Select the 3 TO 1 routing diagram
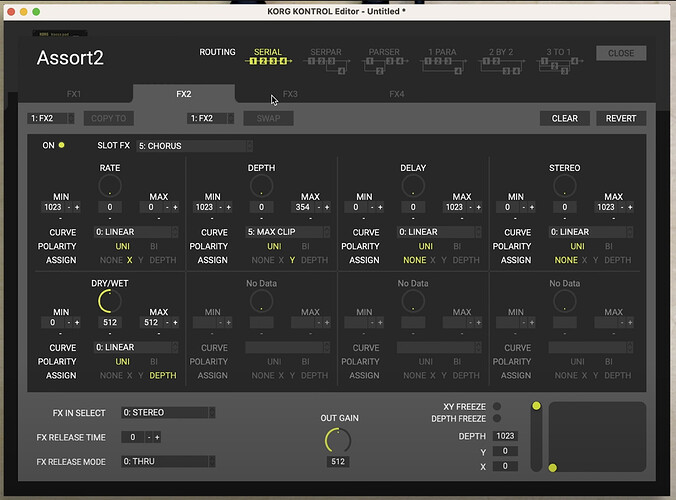 pos(559,60)
